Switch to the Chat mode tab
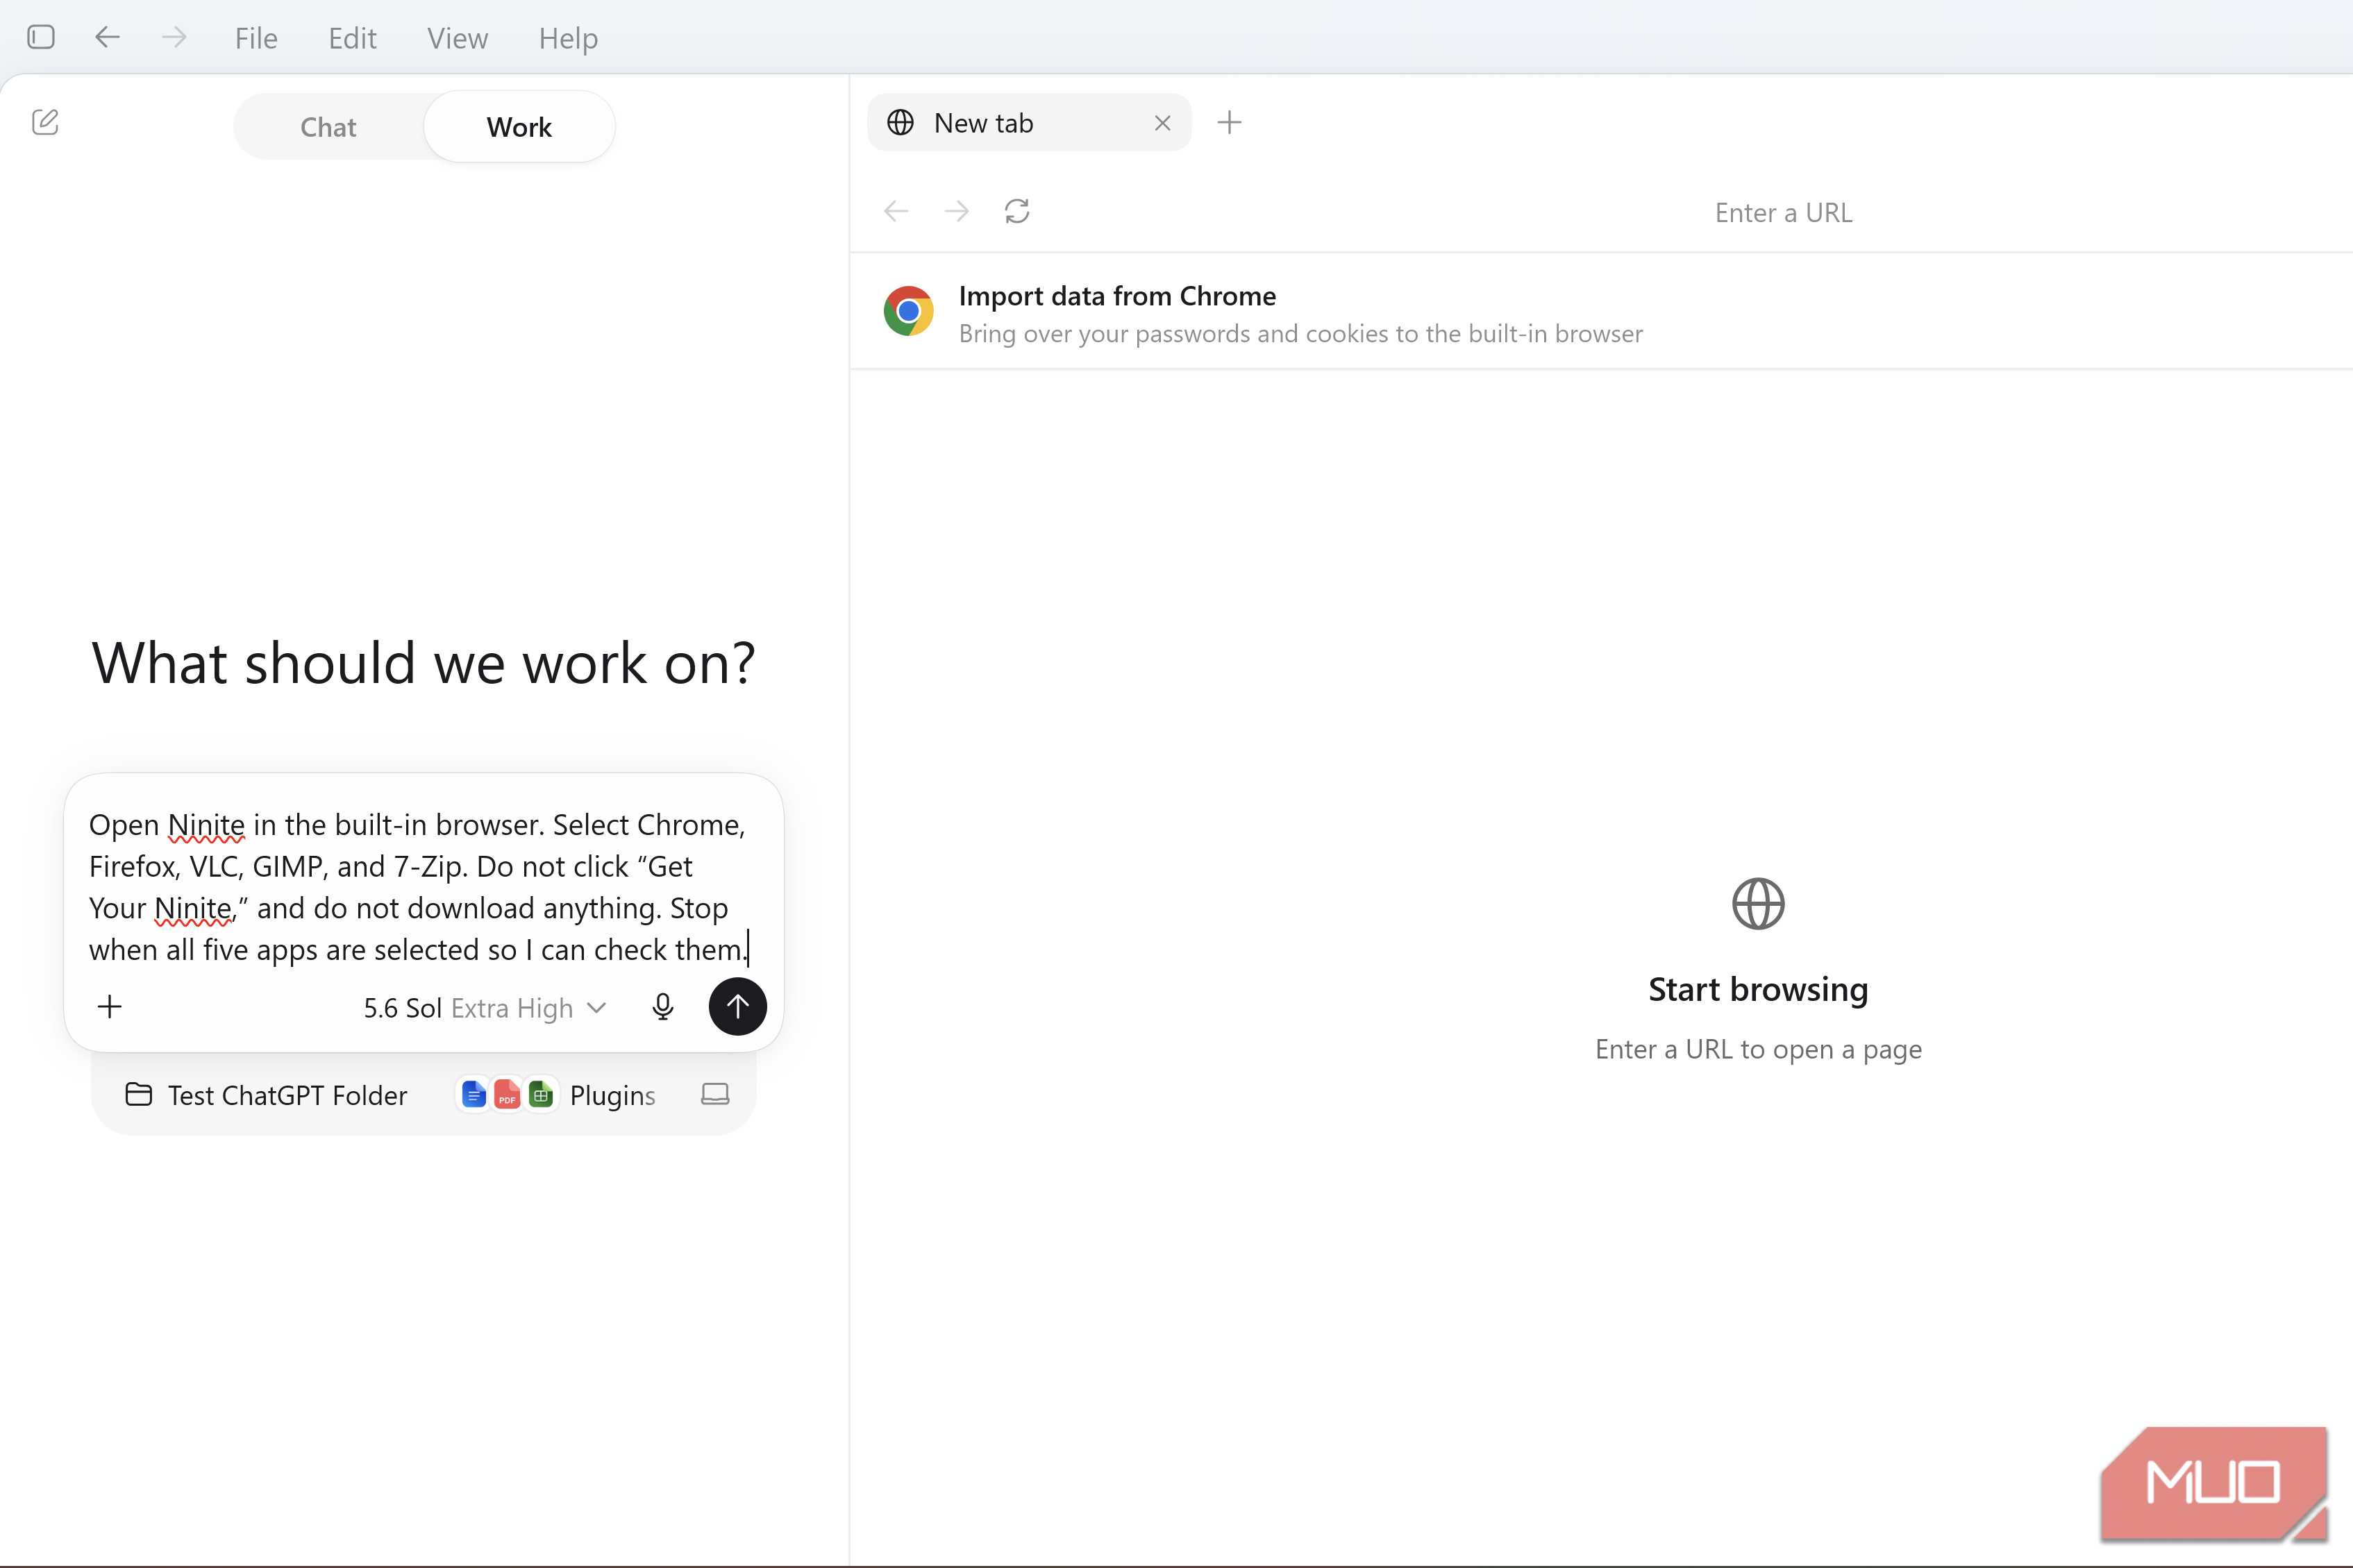 click(x=328, y=127)
